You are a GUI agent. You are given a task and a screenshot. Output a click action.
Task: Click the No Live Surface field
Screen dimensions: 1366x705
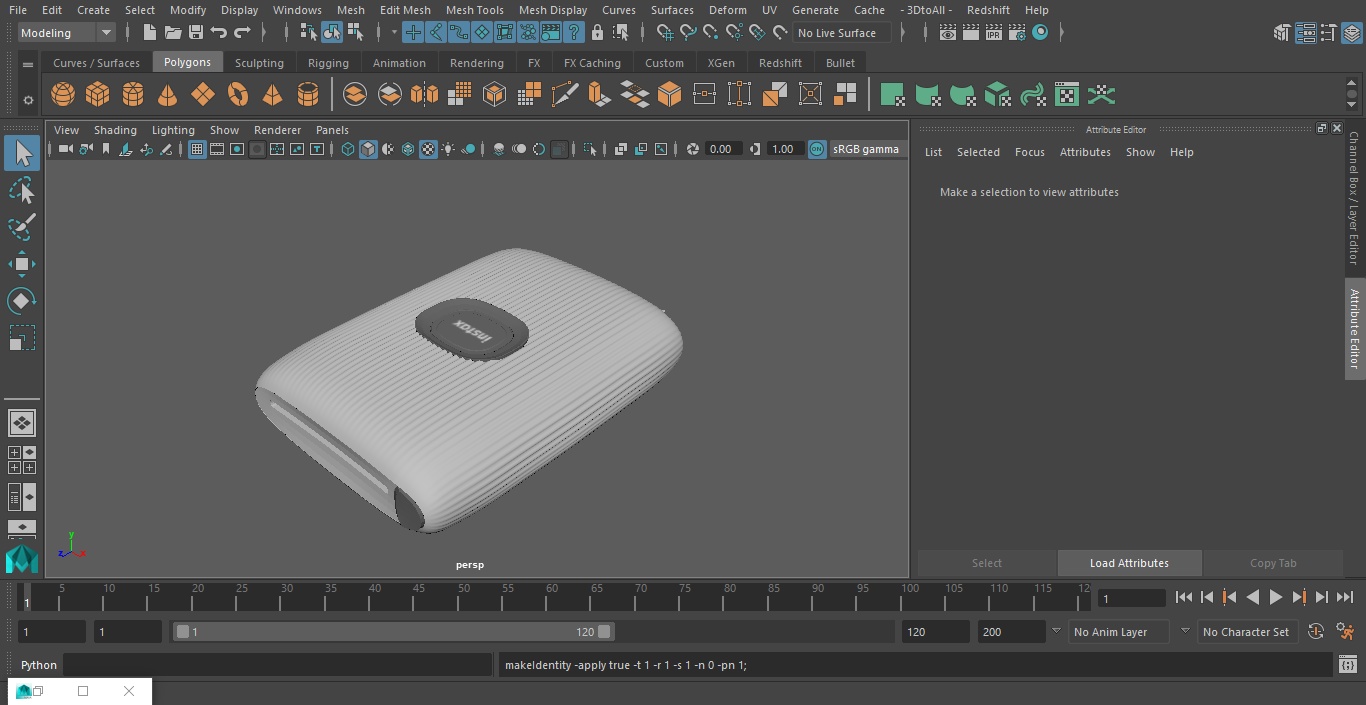tap(841, 33)
